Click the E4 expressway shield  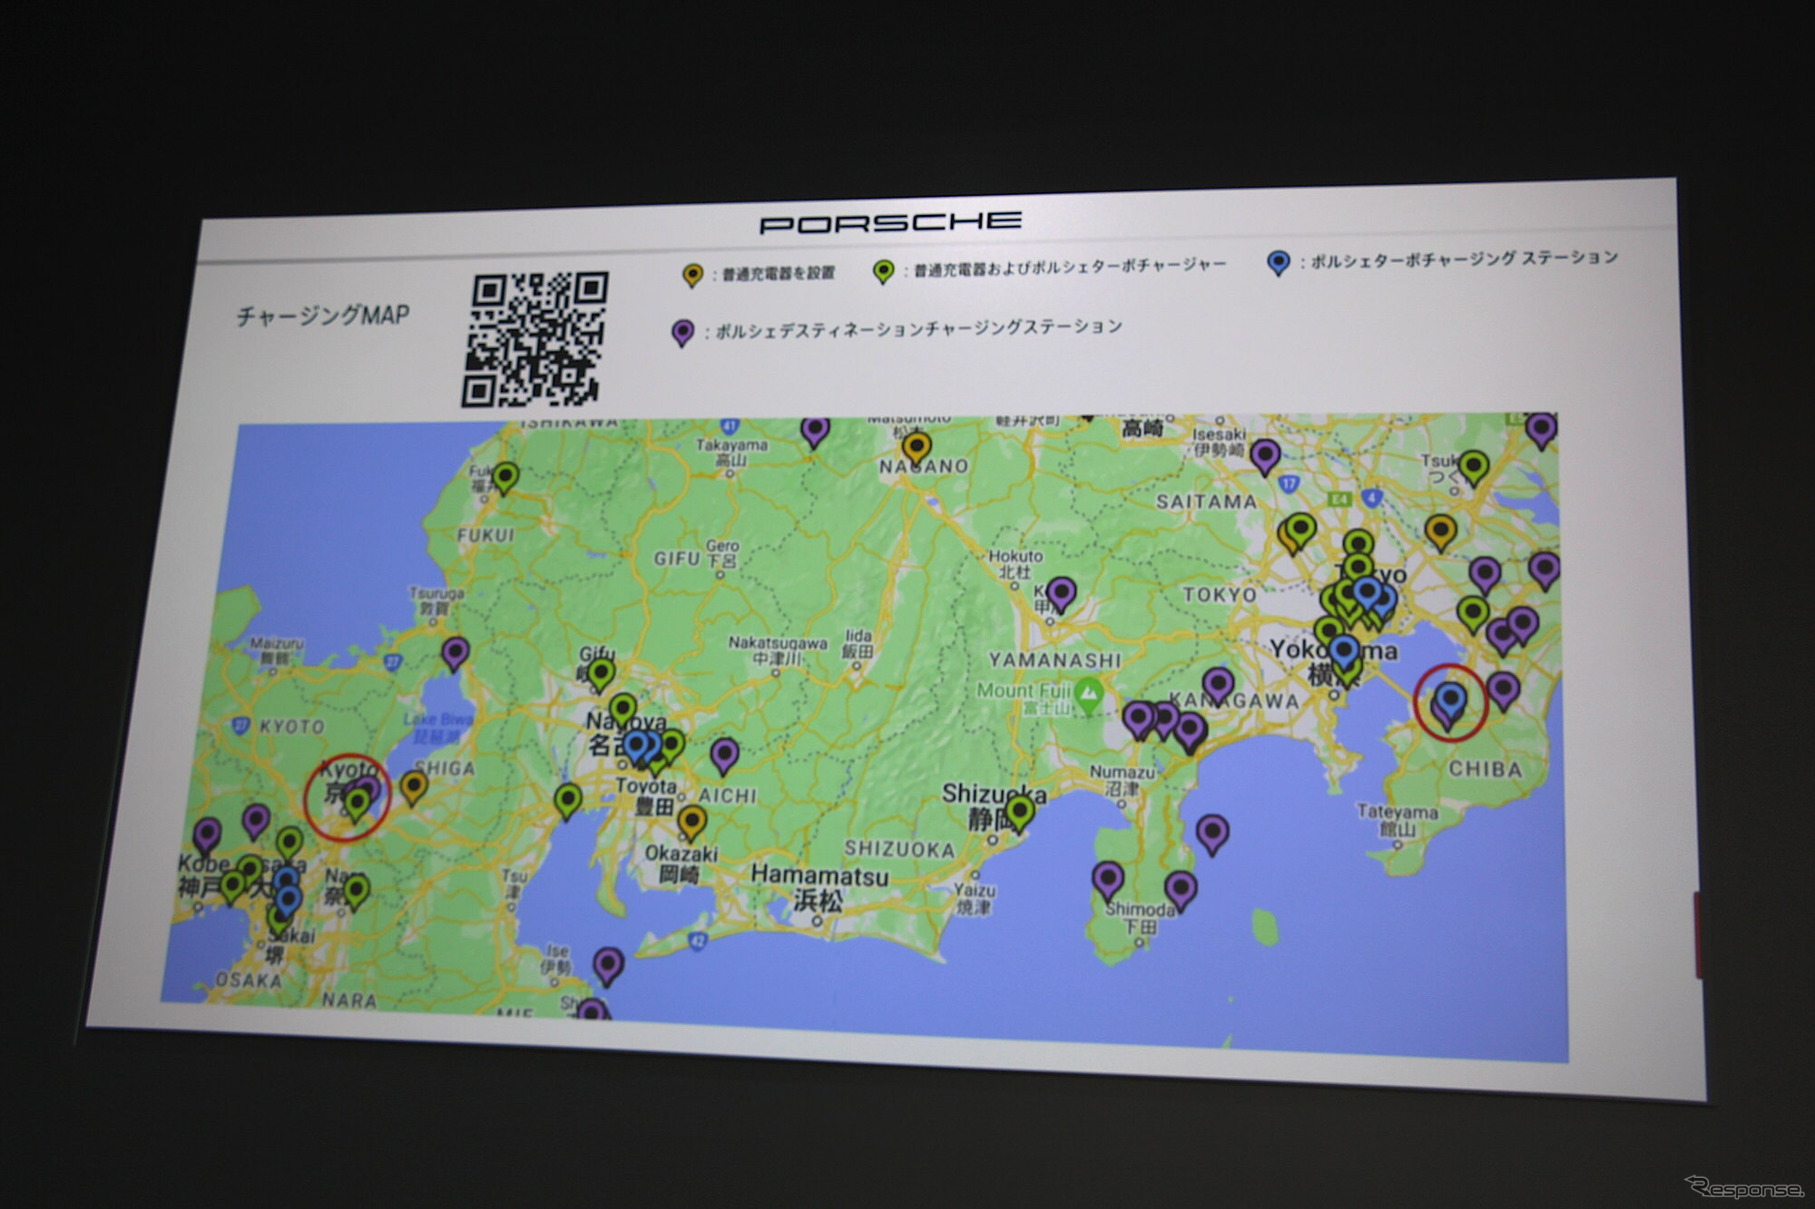point(1339,498)
